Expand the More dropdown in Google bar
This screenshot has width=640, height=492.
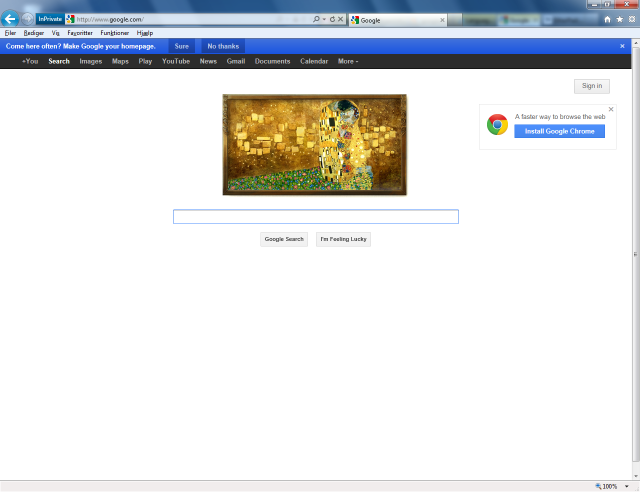(x=348, y=61)
